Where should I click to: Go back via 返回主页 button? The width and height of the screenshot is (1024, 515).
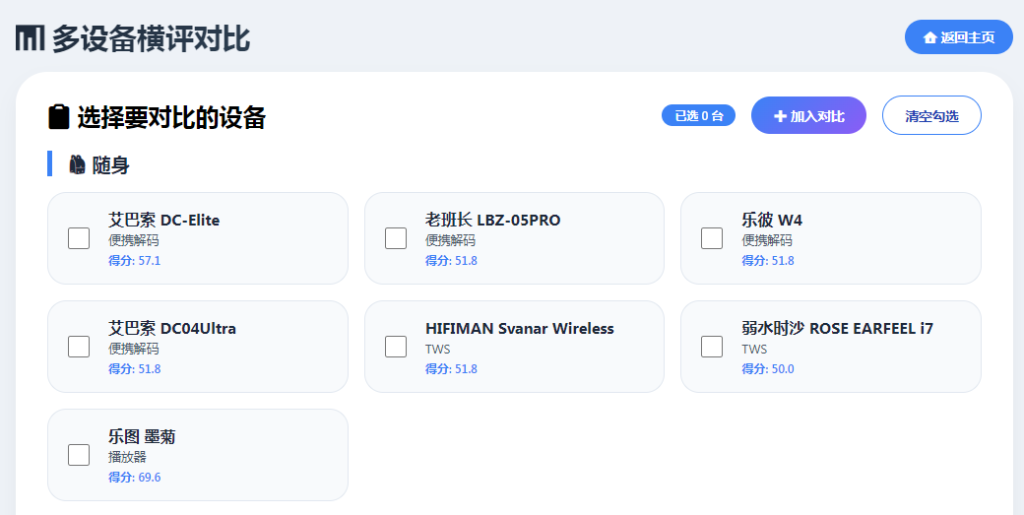pos(959,37)
